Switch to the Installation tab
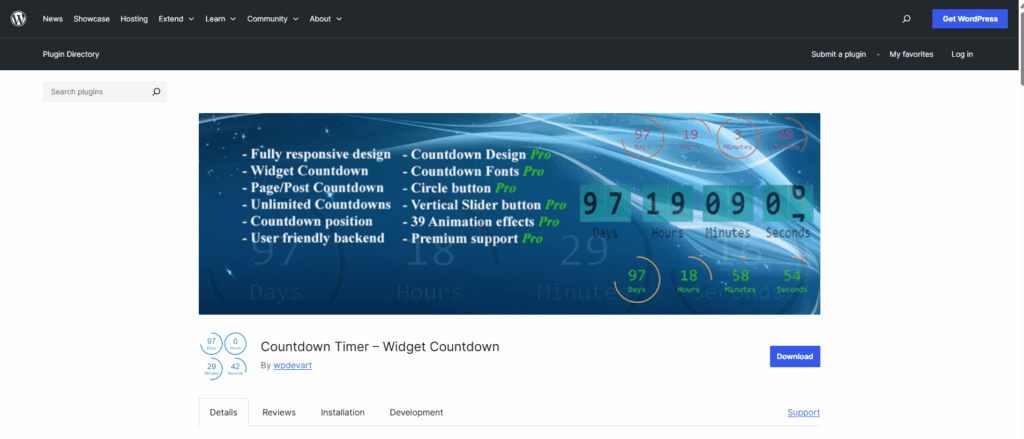The width and height of the screenshot is (1024, 439). click(342, 413)
